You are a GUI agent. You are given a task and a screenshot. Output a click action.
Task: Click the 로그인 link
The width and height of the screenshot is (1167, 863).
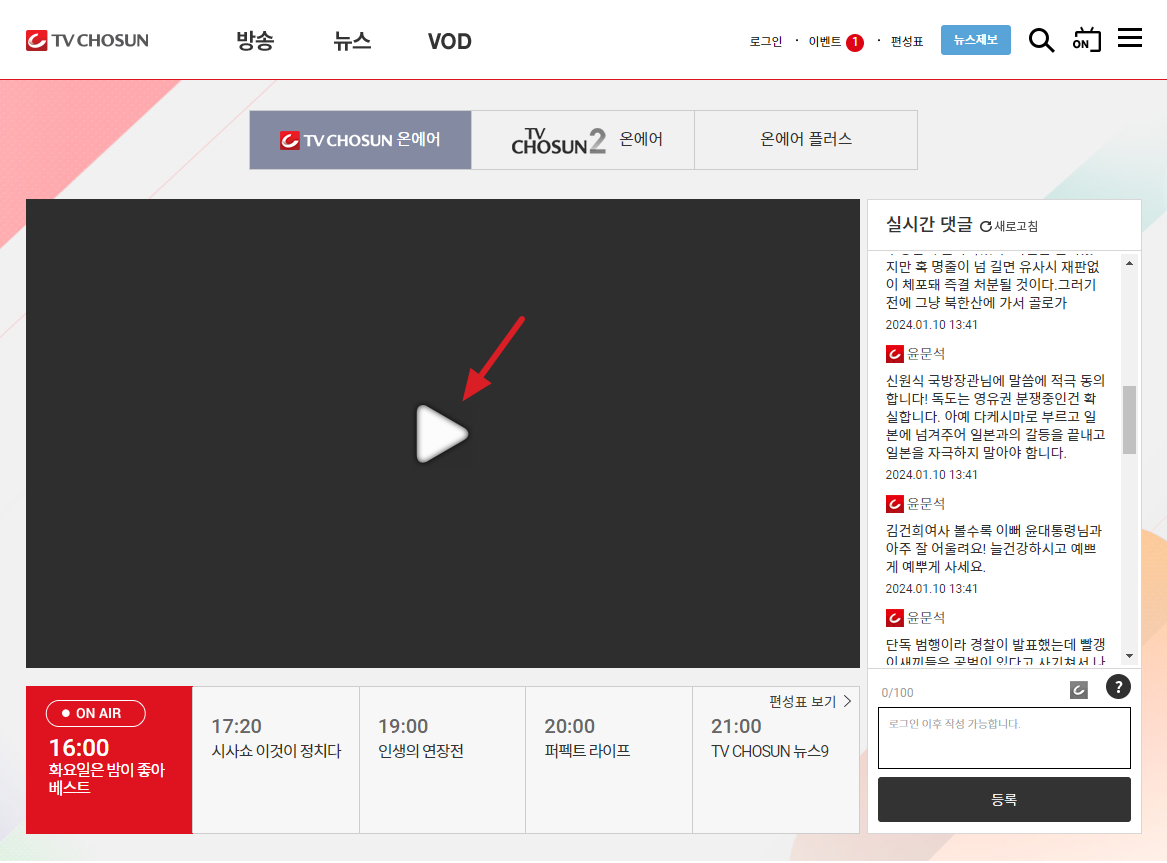766,42
